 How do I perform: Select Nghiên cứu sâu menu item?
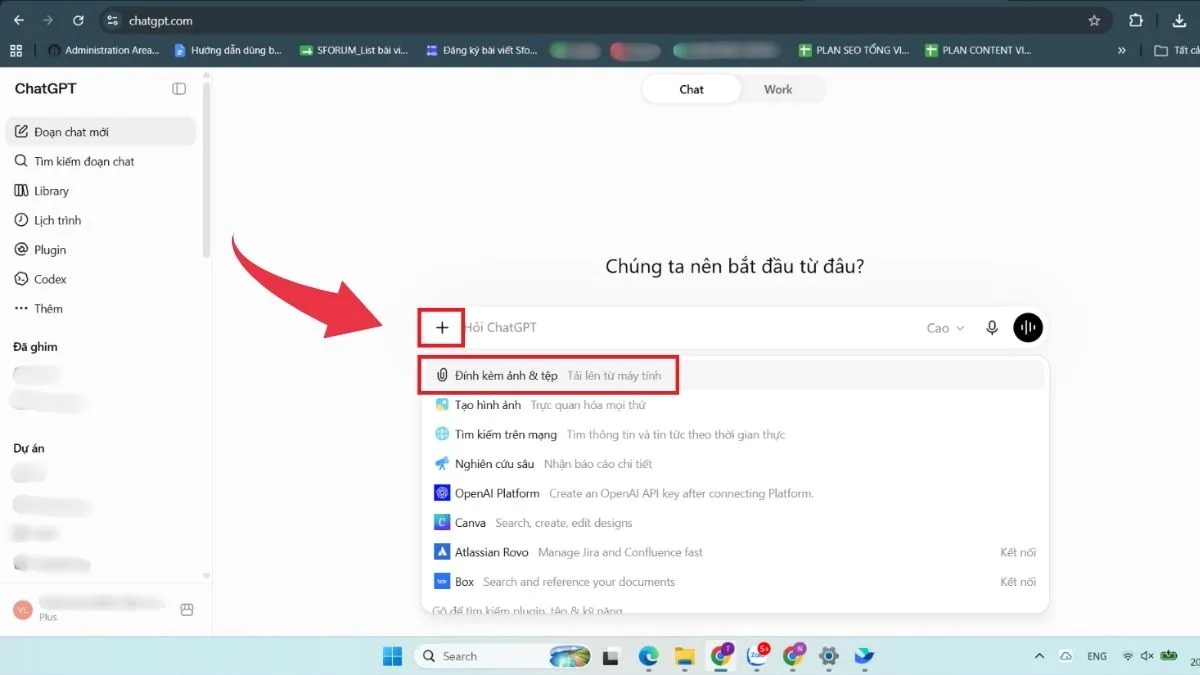point(734,464)
